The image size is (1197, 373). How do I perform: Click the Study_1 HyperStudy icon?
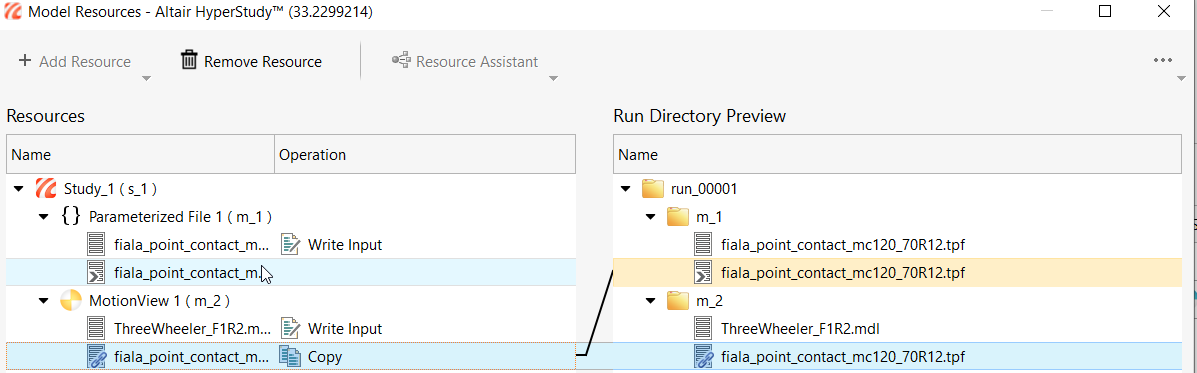[x=45, y=188]
